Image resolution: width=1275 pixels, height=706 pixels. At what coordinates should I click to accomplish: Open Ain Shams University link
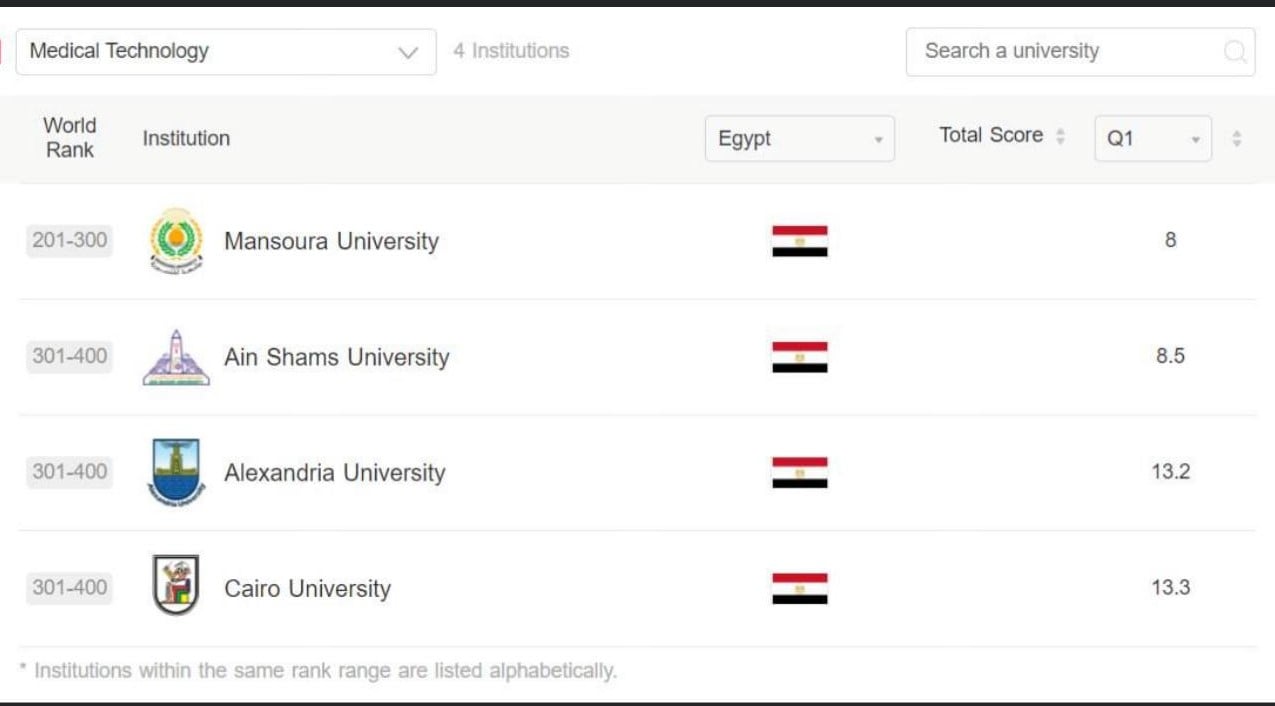coord(336,357)
